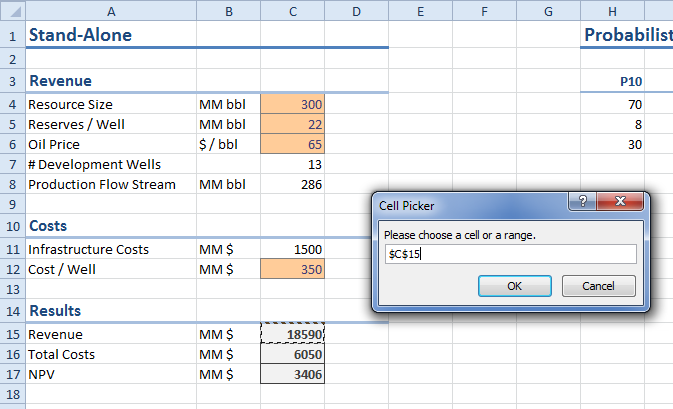Click the Total Costs value 6050
Viewport: 673px width, 409px height.
click(x=292, y=354)
